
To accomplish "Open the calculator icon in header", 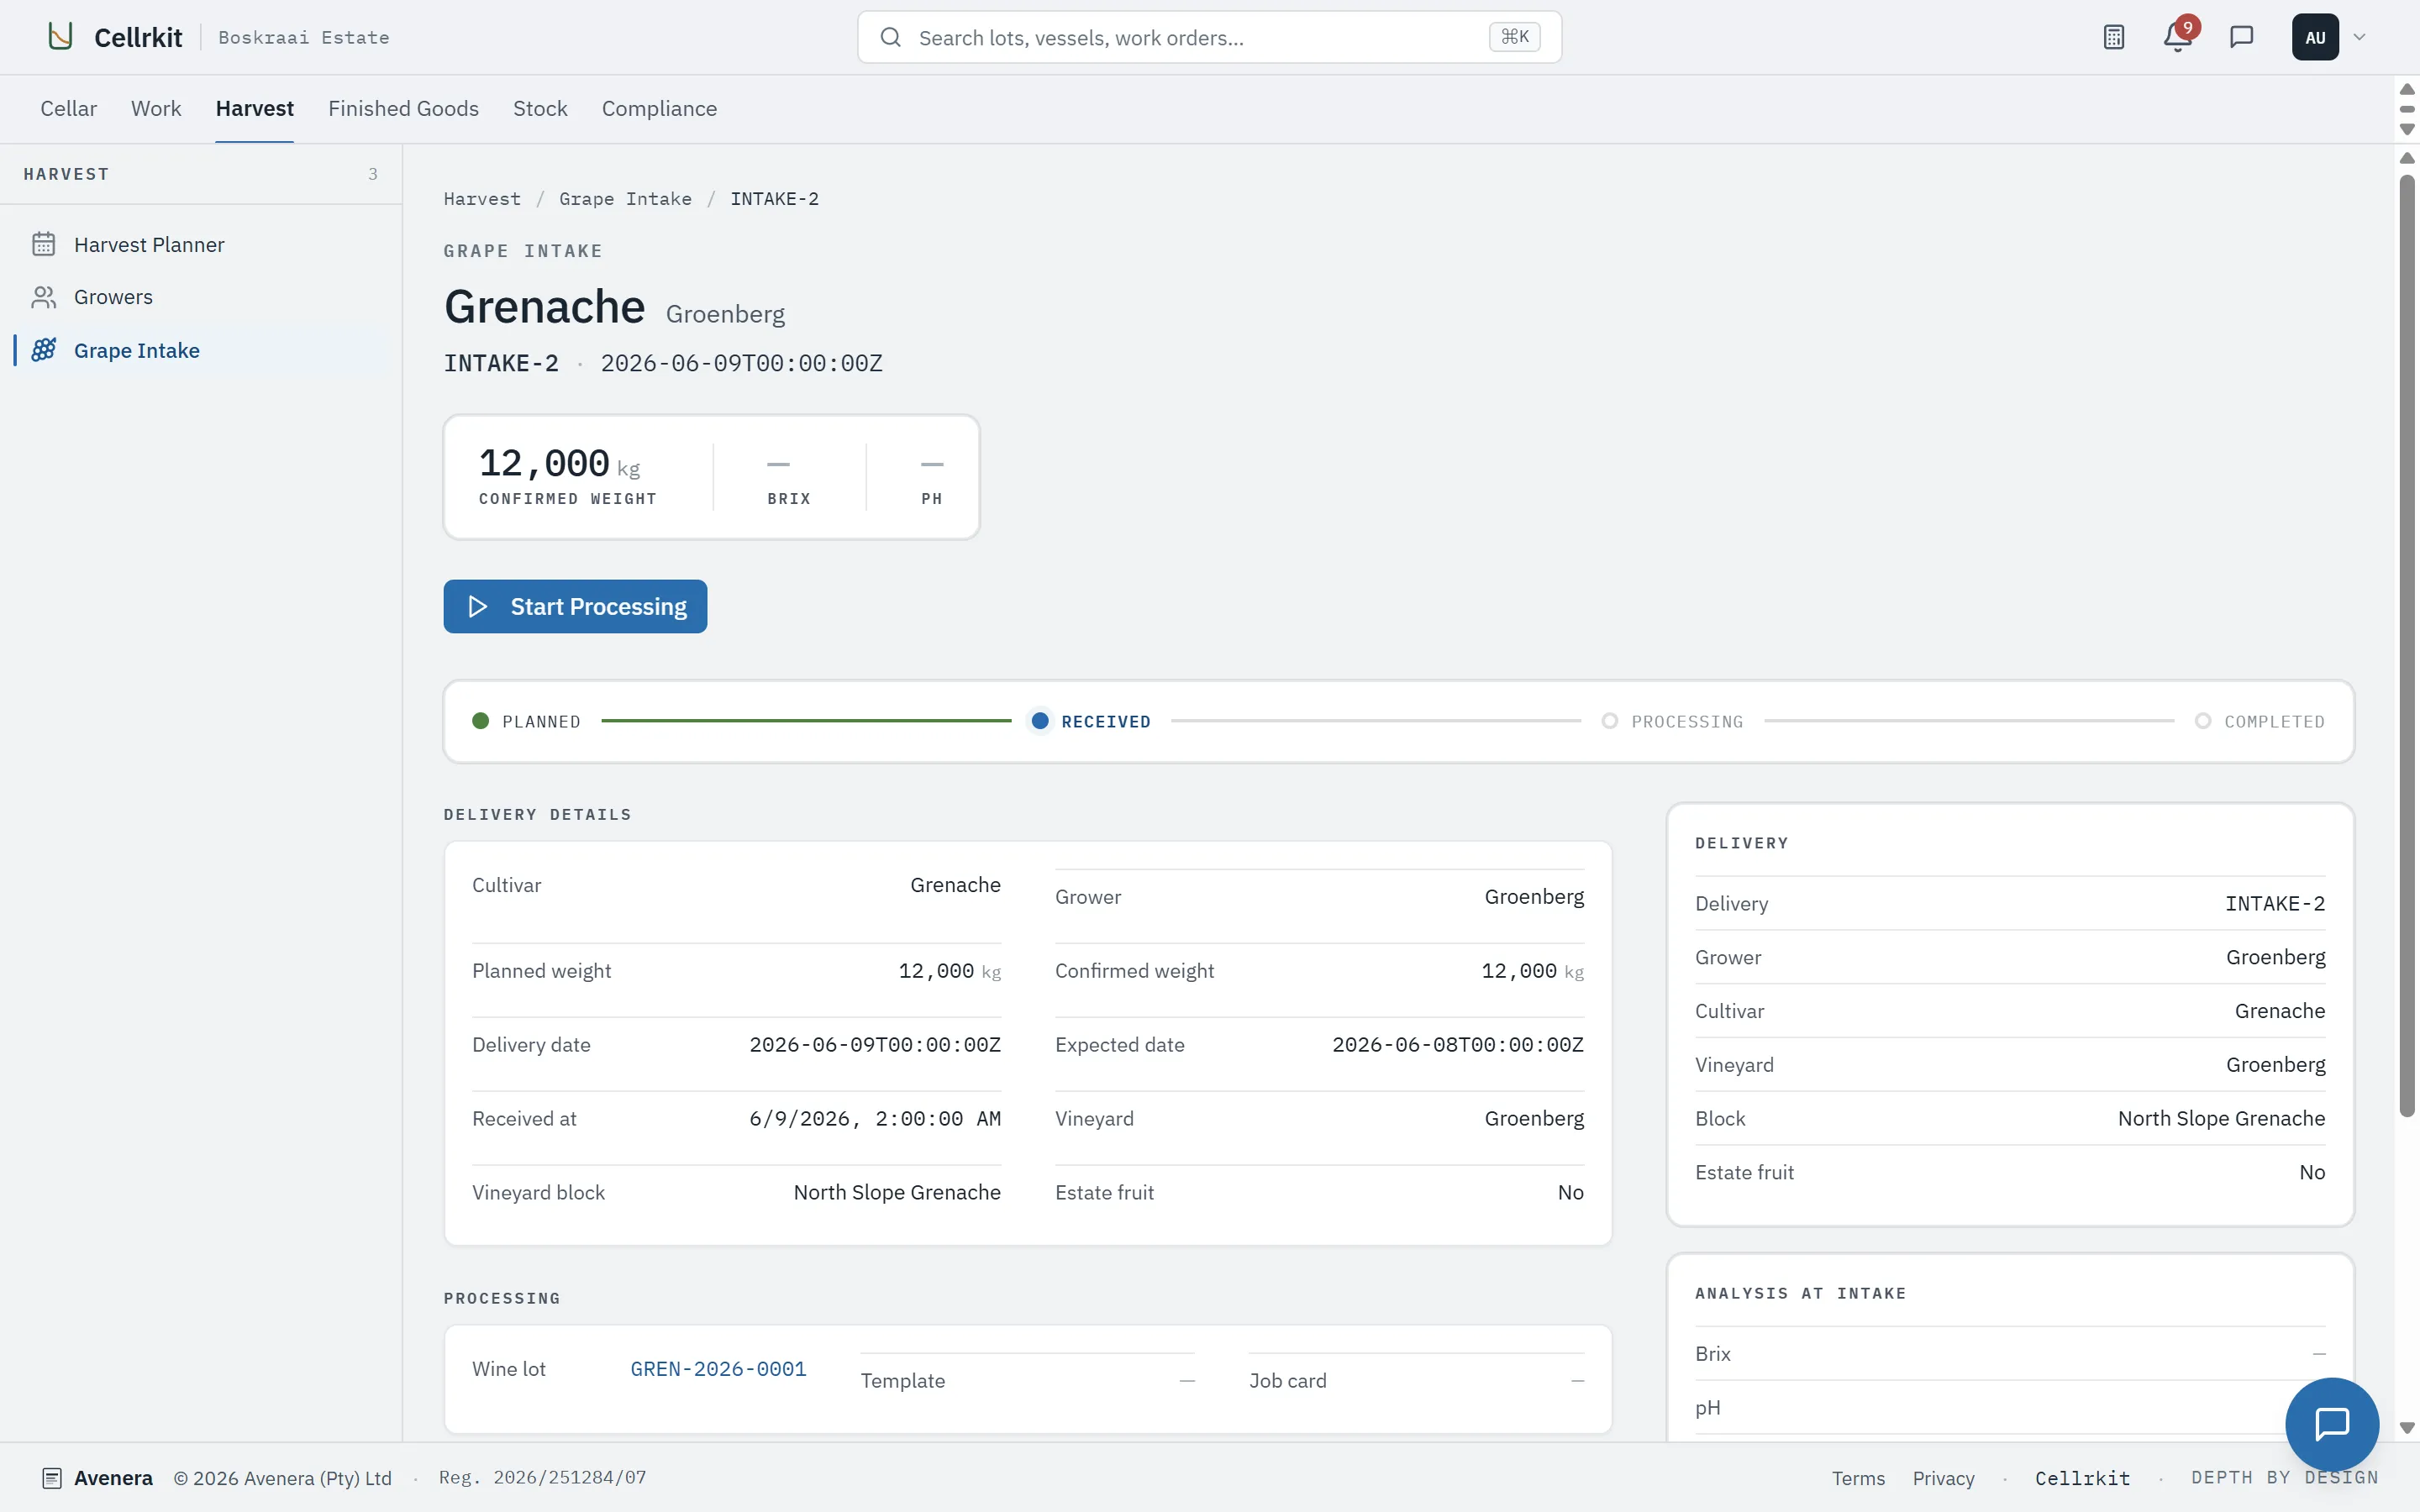I will point(2113,37).
